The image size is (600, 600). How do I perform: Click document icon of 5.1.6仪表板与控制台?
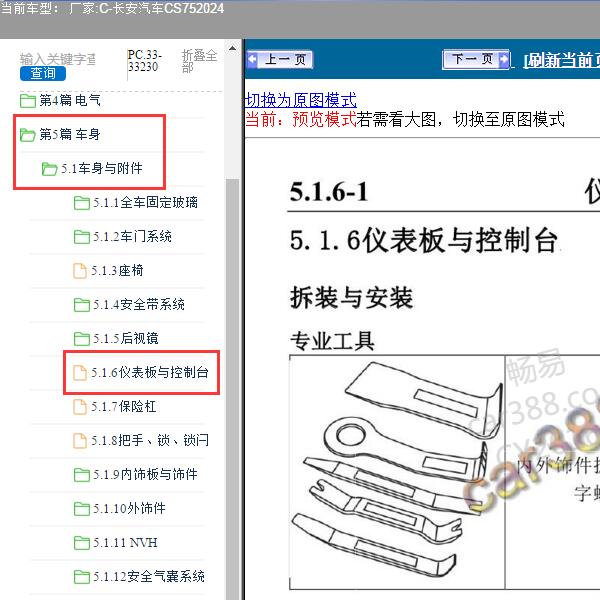click(x=80, y=373)
